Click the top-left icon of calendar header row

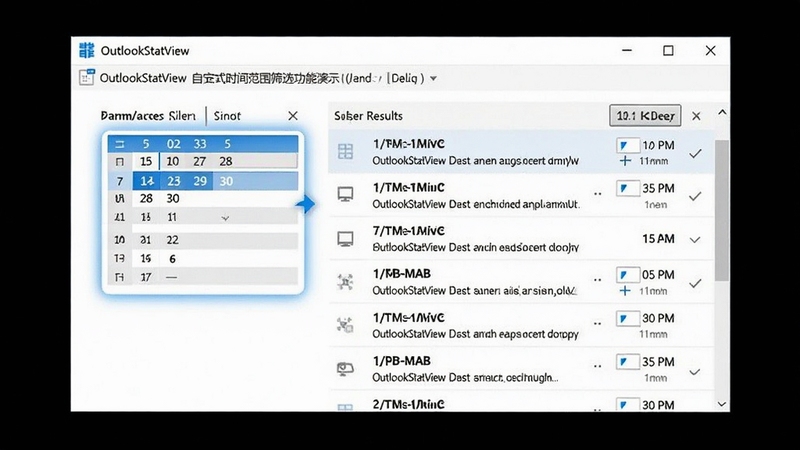pyautogui.click(x=120, y=144)
